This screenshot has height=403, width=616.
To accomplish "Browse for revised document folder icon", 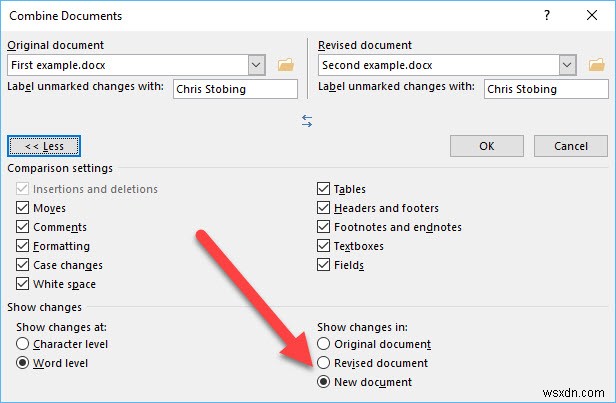I will pos(597,65).
